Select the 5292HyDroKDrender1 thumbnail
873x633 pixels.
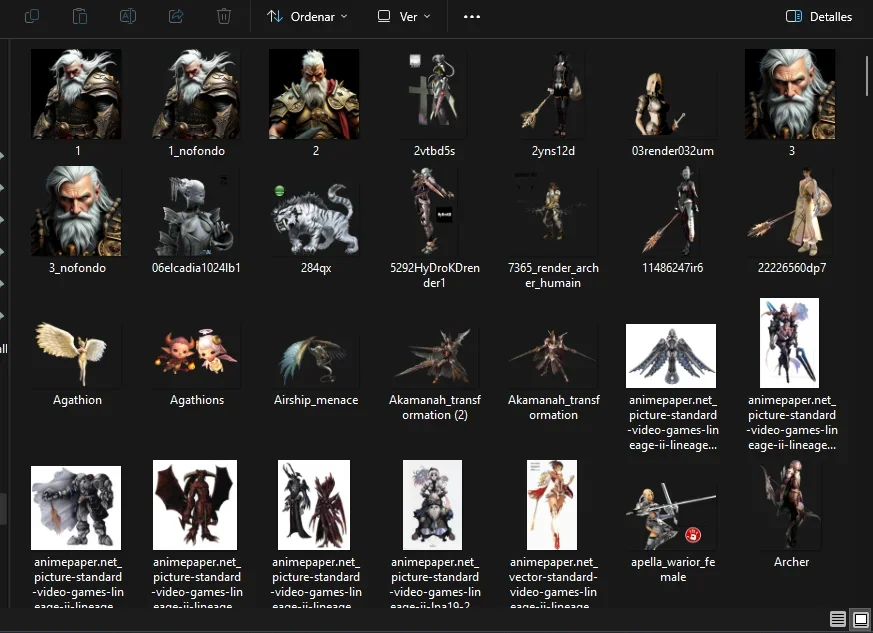[x=434, y=211]
